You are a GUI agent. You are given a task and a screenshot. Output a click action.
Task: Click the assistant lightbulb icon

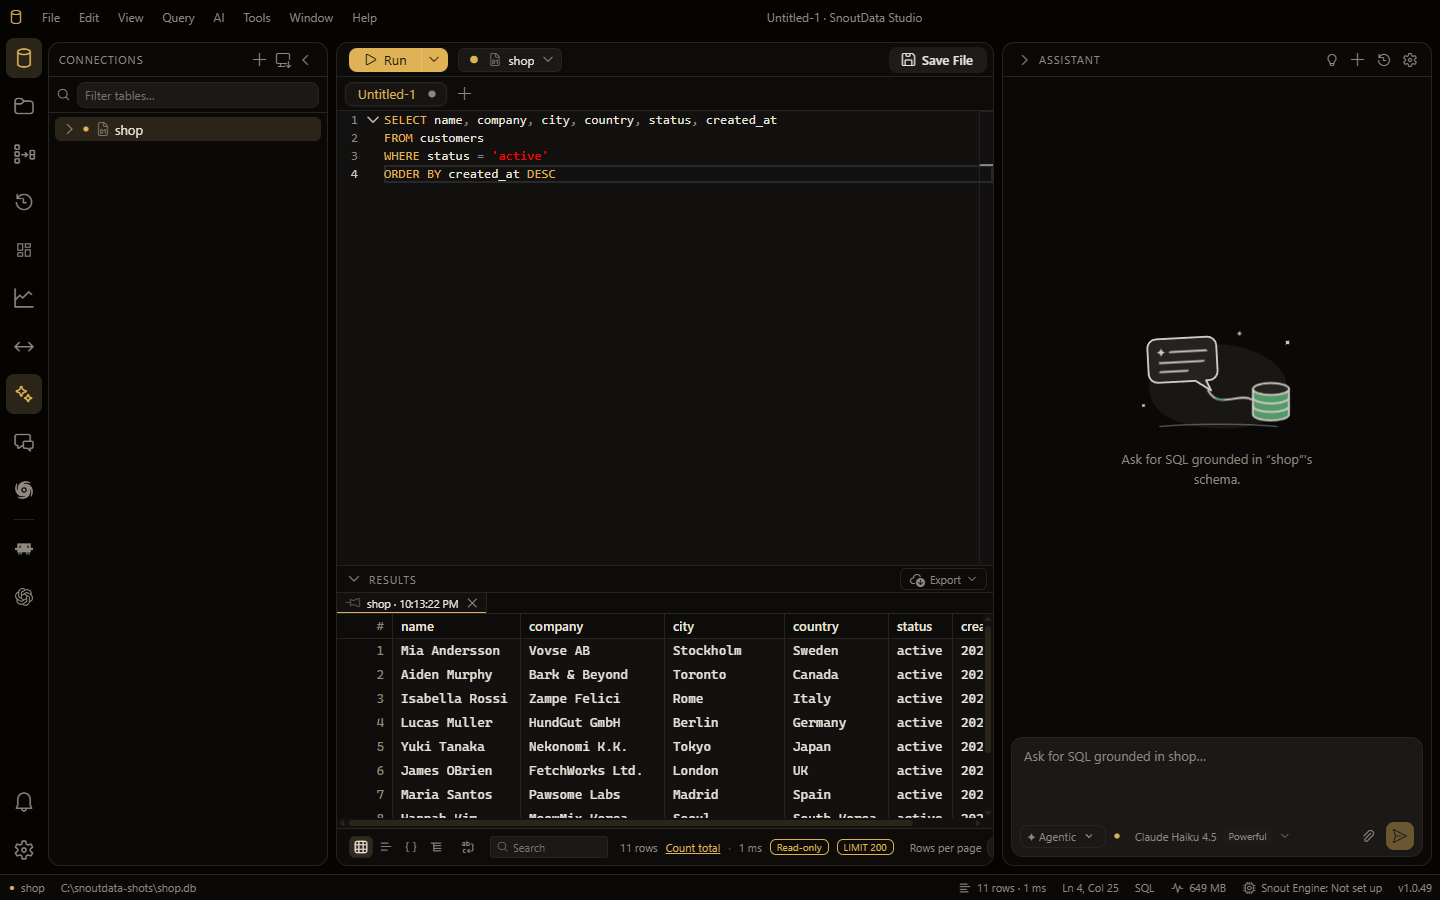[x=1332, y=60]
